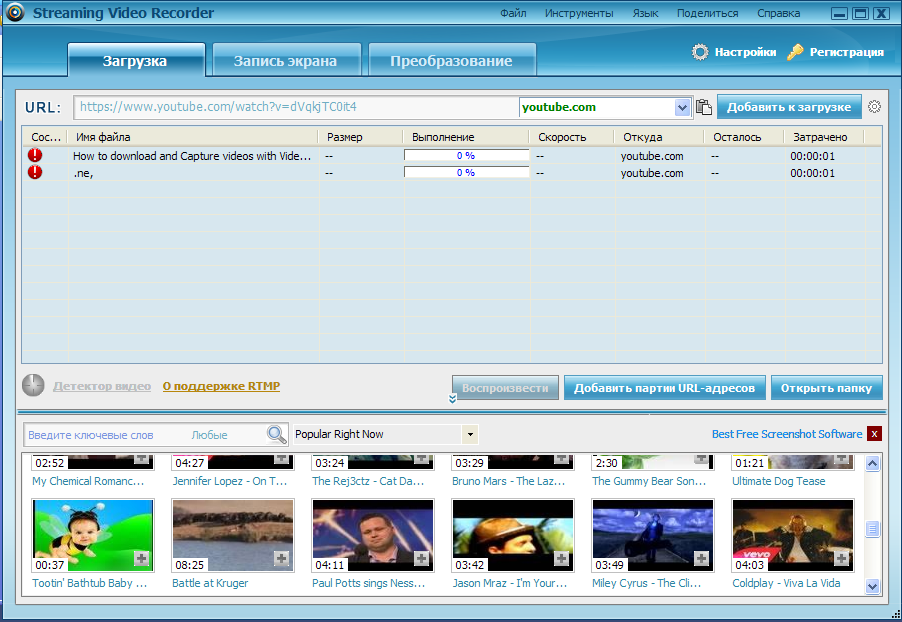Click the video detector clock icon

[x=34, y=386]
